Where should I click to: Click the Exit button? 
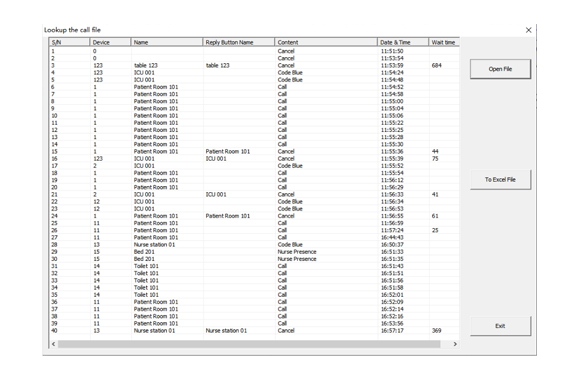[500, 326]
